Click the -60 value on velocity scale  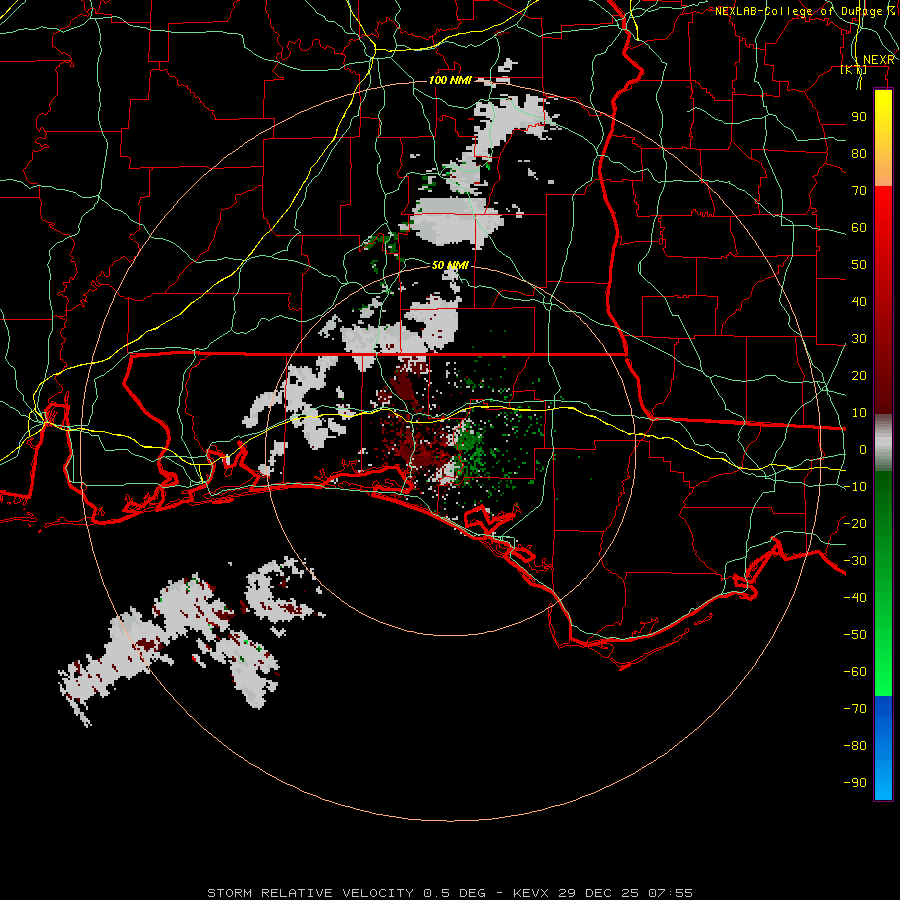tap(855, 672)
